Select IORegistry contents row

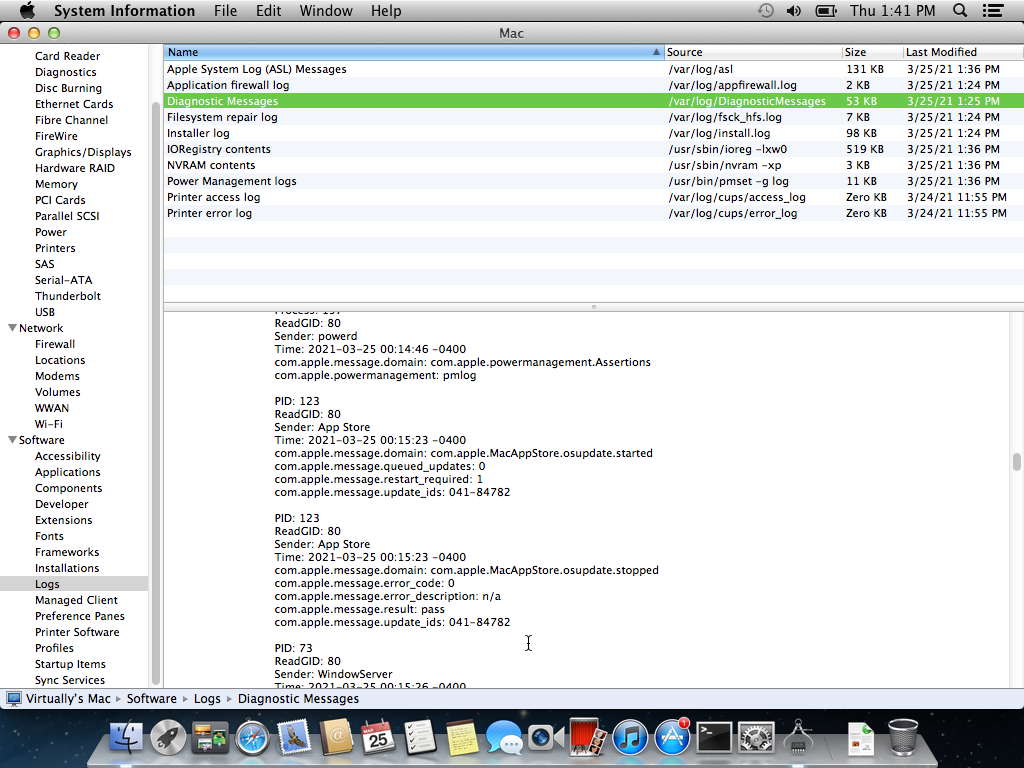593,149
